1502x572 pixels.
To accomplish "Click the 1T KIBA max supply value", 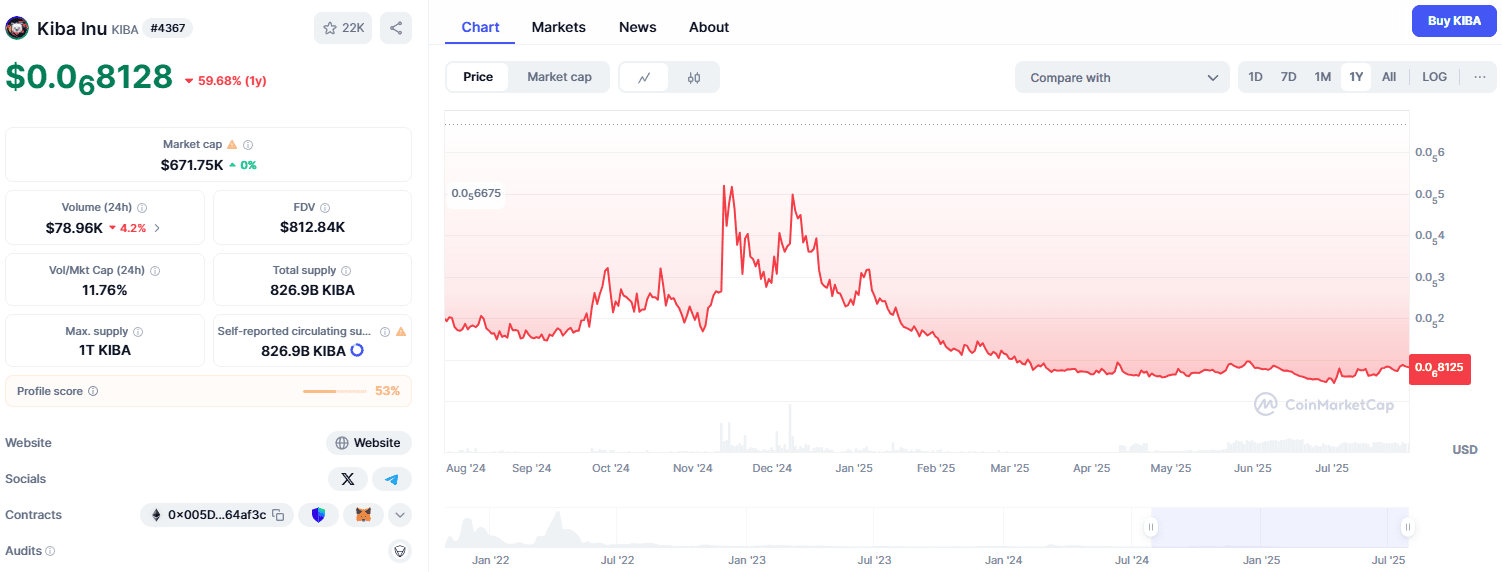I will pos(105,350).
